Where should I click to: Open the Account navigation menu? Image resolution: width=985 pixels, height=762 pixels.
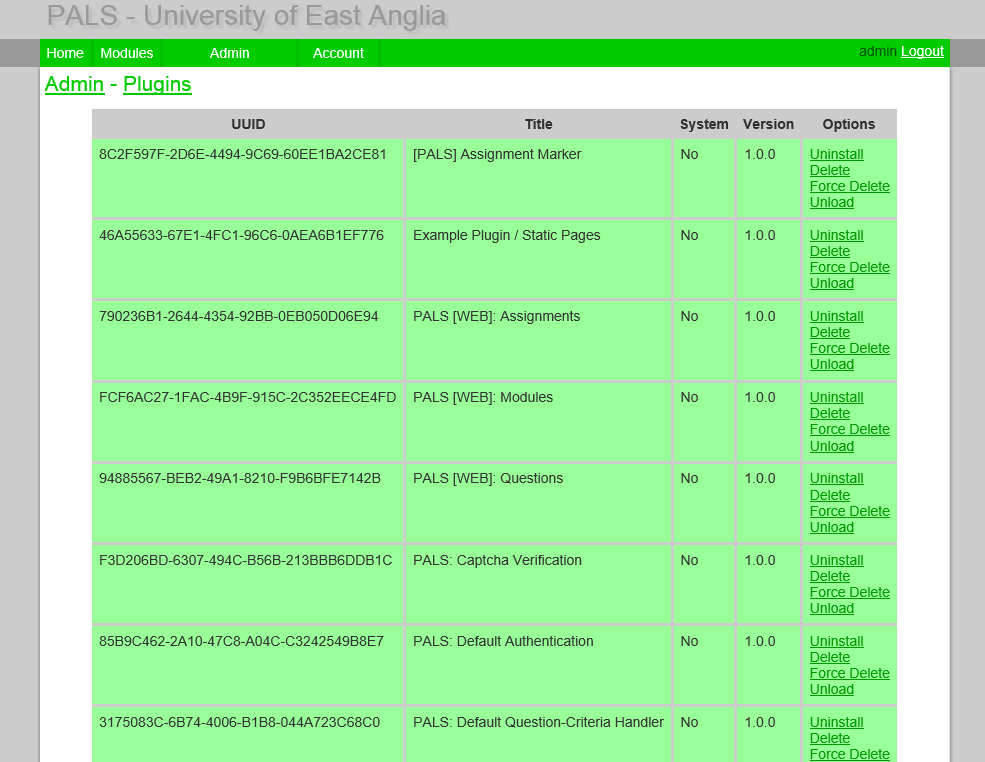(x=338, y=53)
